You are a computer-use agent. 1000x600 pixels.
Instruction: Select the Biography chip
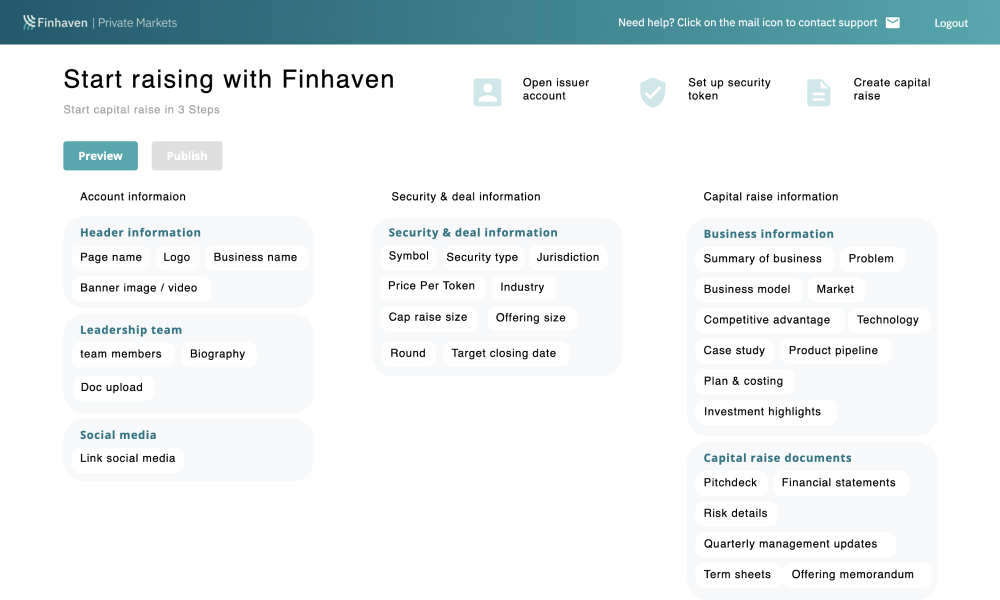tap(217, 355)
